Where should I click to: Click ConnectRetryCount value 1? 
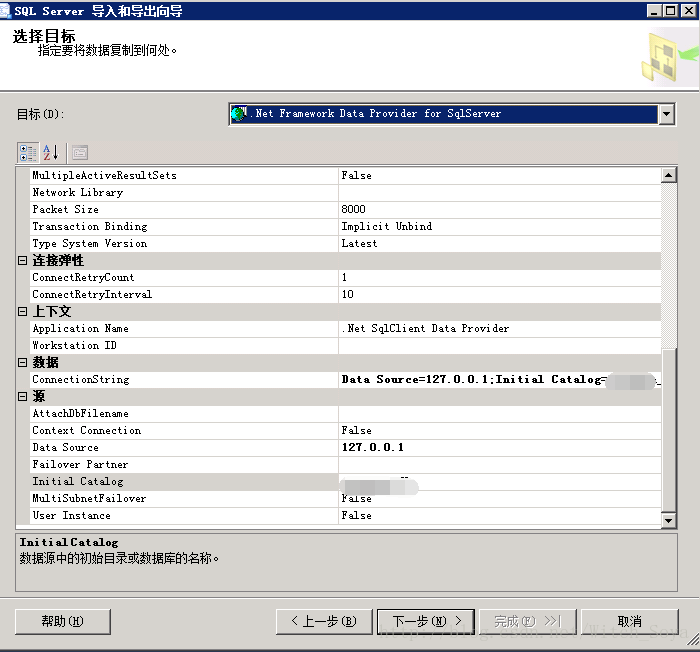500,277
